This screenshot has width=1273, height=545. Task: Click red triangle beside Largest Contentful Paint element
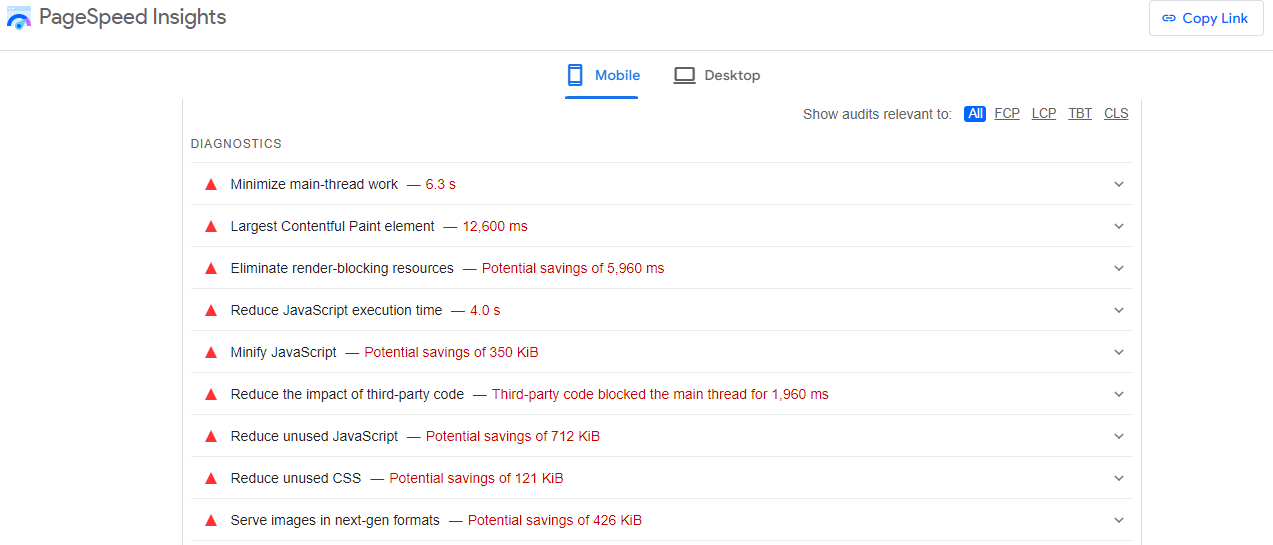coord(211,226)
